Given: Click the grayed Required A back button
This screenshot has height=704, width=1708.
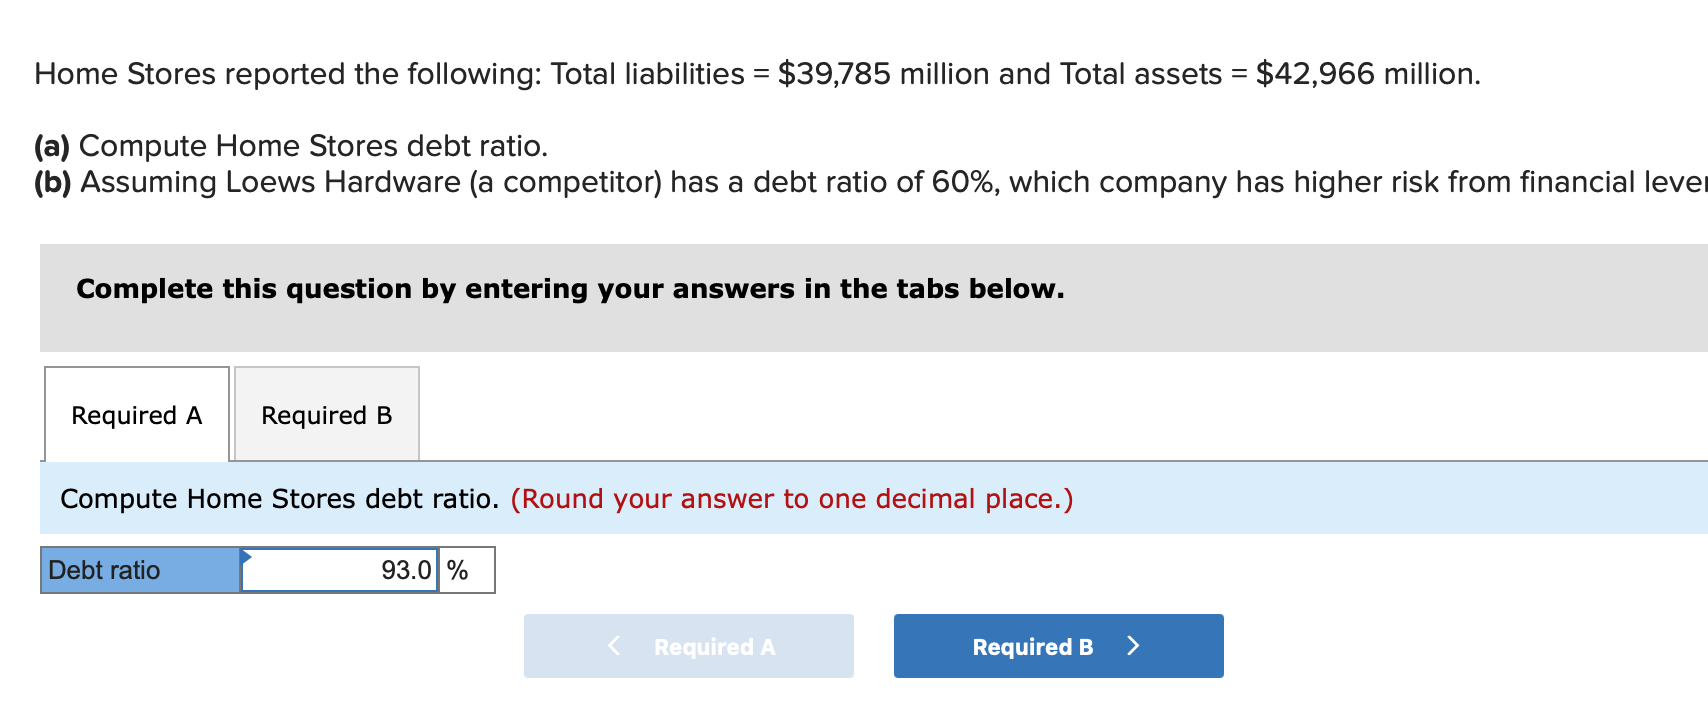Looking at the screenshot, I should tap(688, 645).
